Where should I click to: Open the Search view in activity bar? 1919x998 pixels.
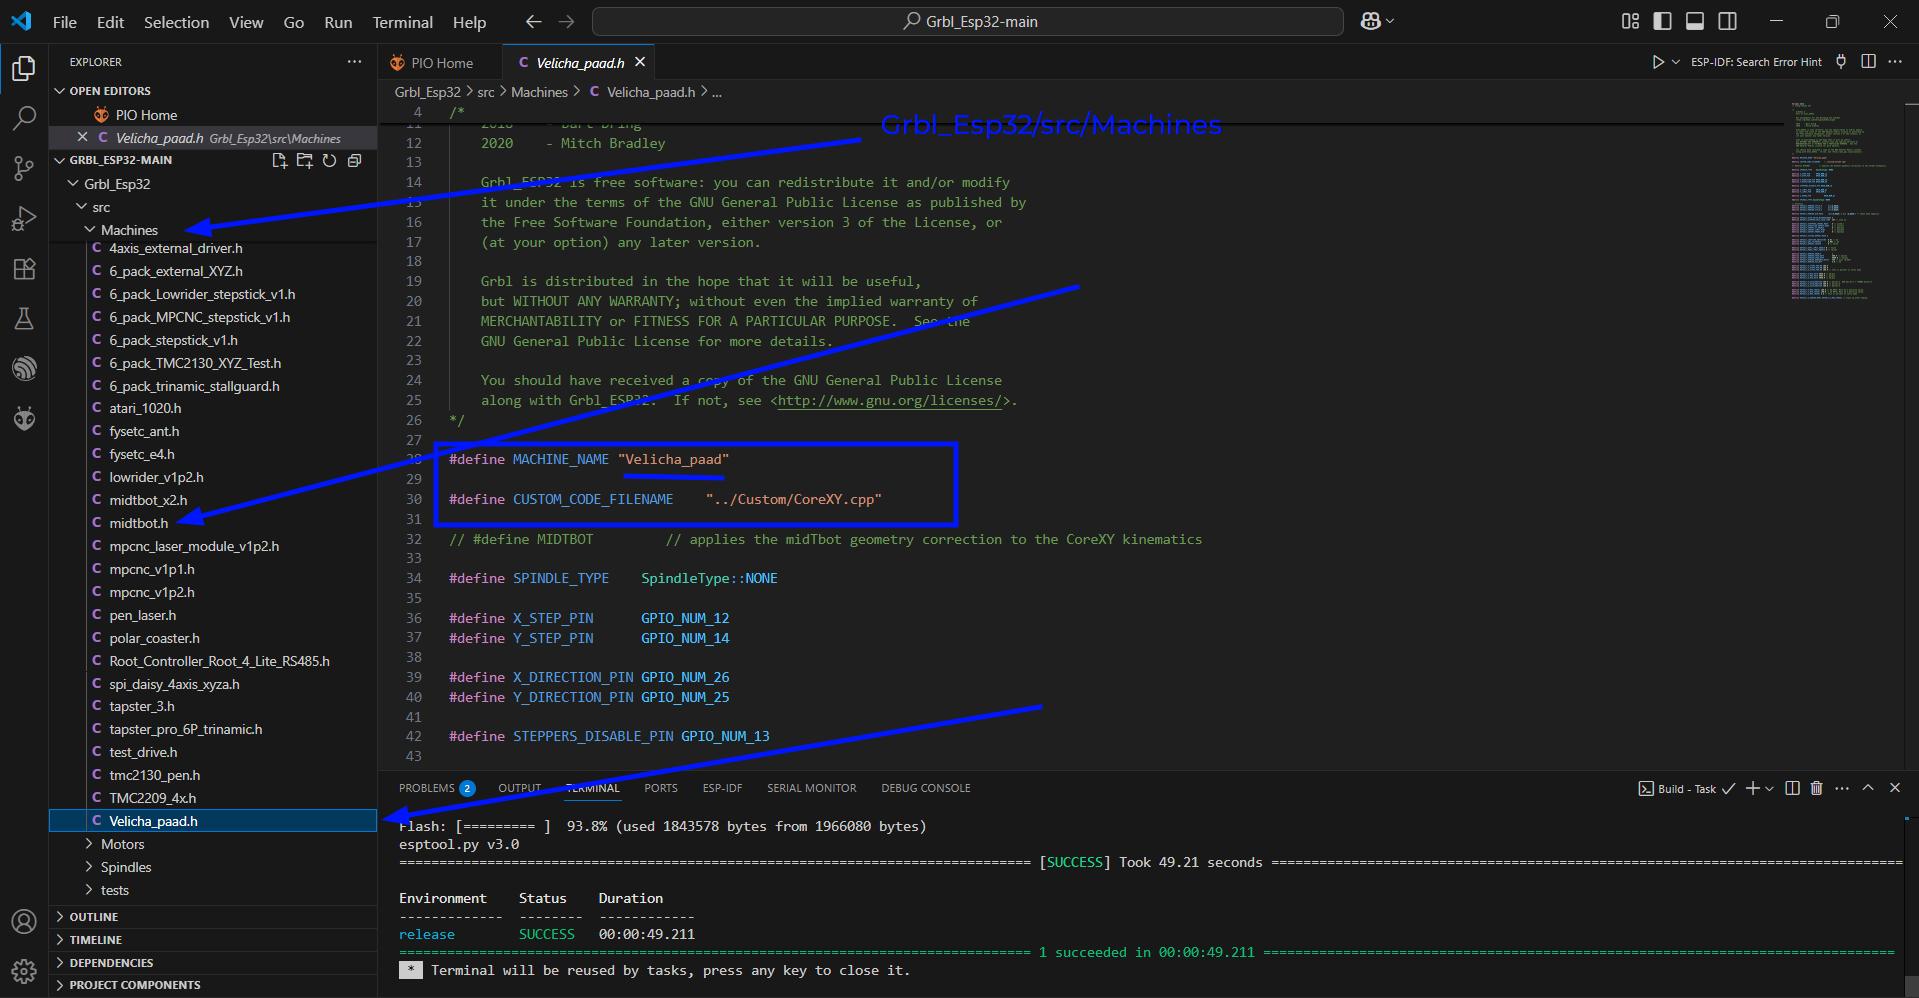(24, 118)
